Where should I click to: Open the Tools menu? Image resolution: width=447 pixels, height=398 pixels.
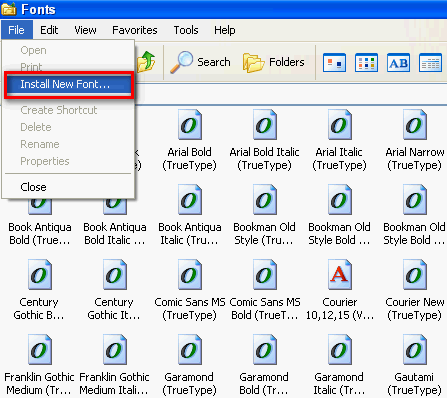pos(186,30)
